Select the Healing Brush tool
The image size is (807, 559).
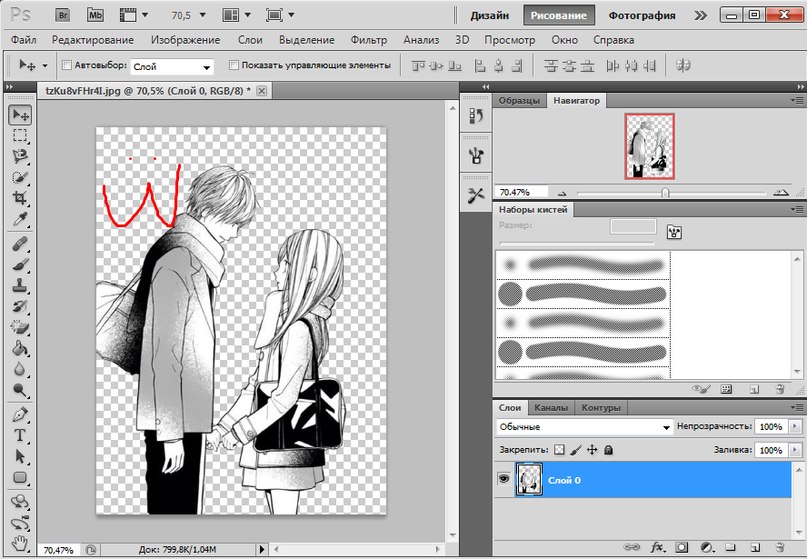(x=20, y=243)
